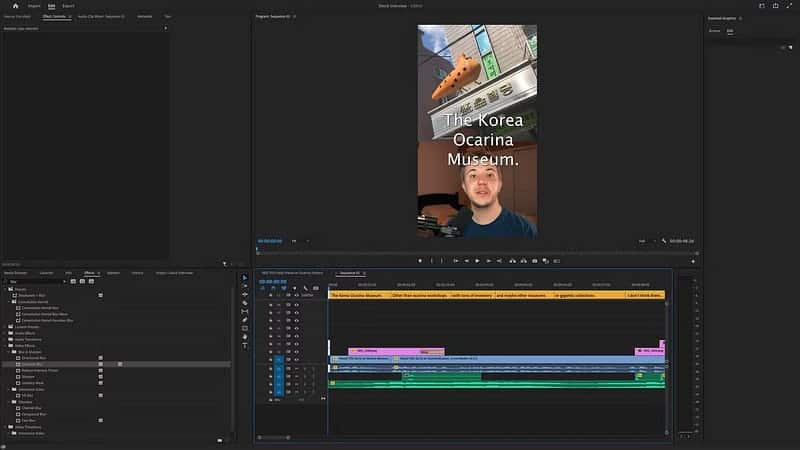This screenshot has height=450, width=800.
Task: Open the Fit zoom level dropdown
Action: (x=297, y=241)
